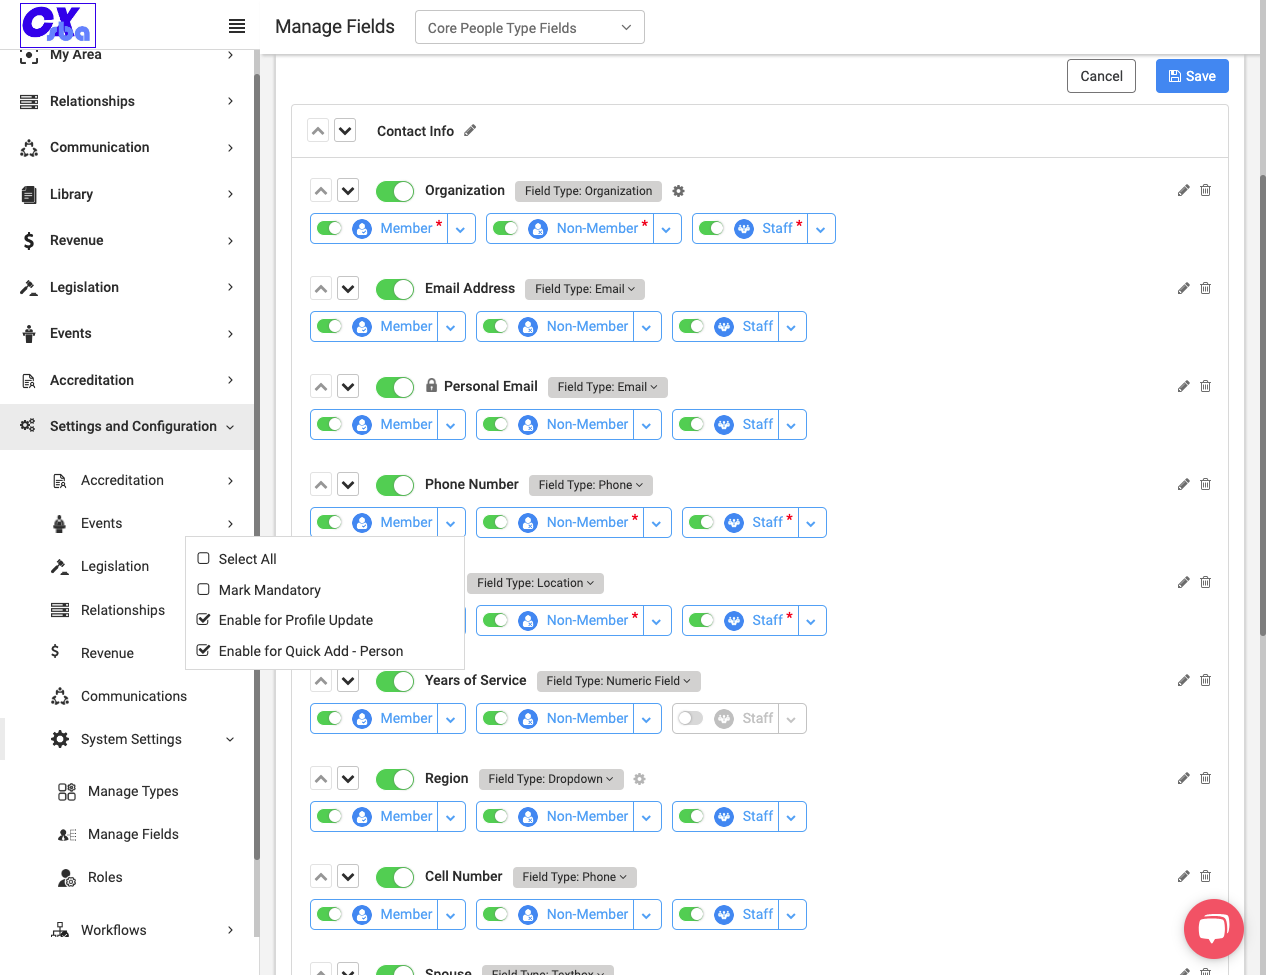Uncheck Enable for Profile Update
The image size is (1266, 975).
203,619
